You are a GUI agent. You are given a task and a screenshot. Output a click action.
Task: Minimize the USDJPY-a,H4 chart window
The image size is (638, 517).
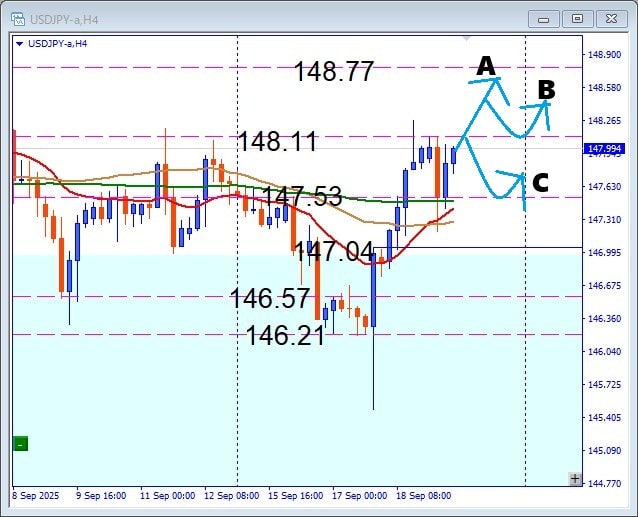(x=544, y=19)
